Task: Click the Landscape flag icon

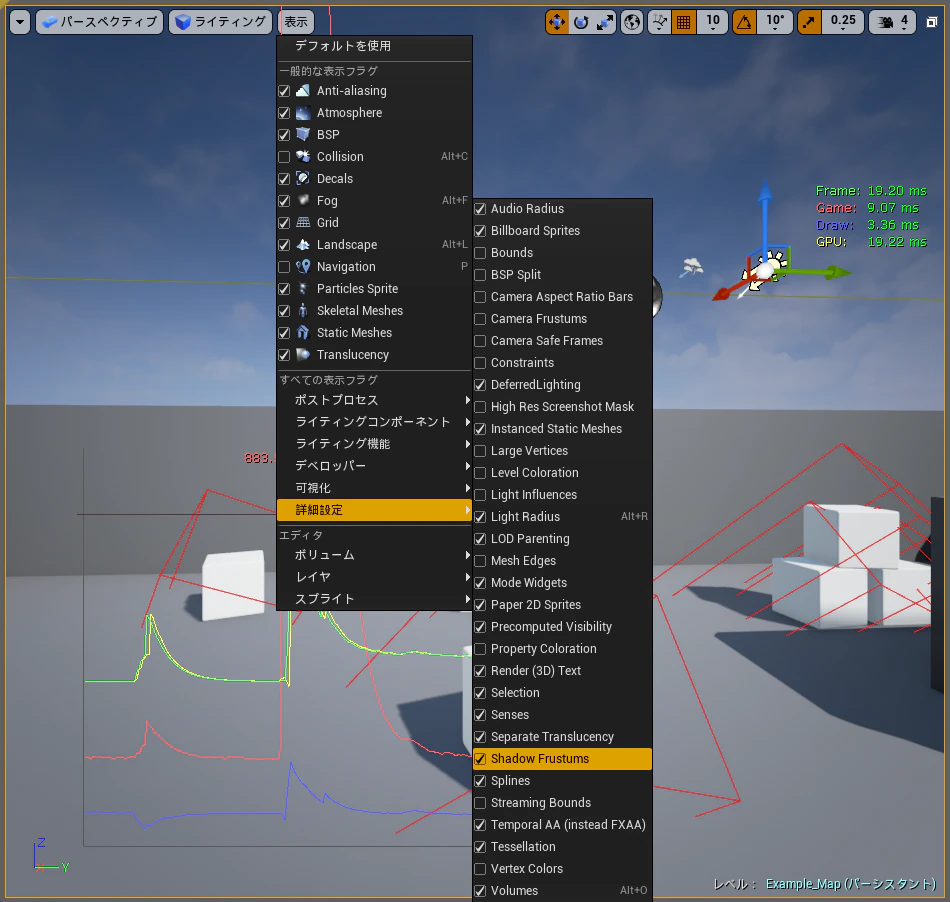Action: coord(303,245)
